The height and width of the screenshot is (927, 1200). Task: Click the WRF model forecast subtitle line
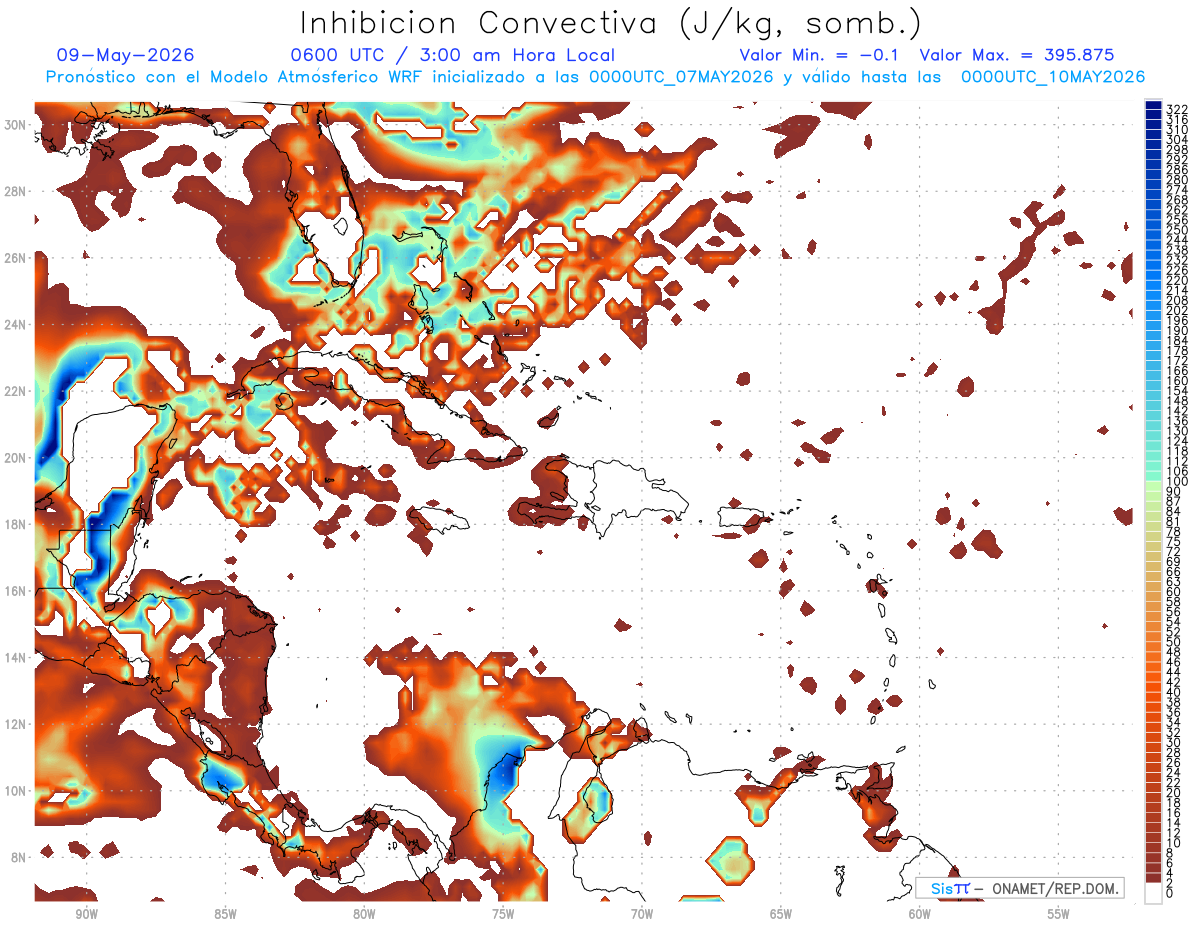click(595, 77)
